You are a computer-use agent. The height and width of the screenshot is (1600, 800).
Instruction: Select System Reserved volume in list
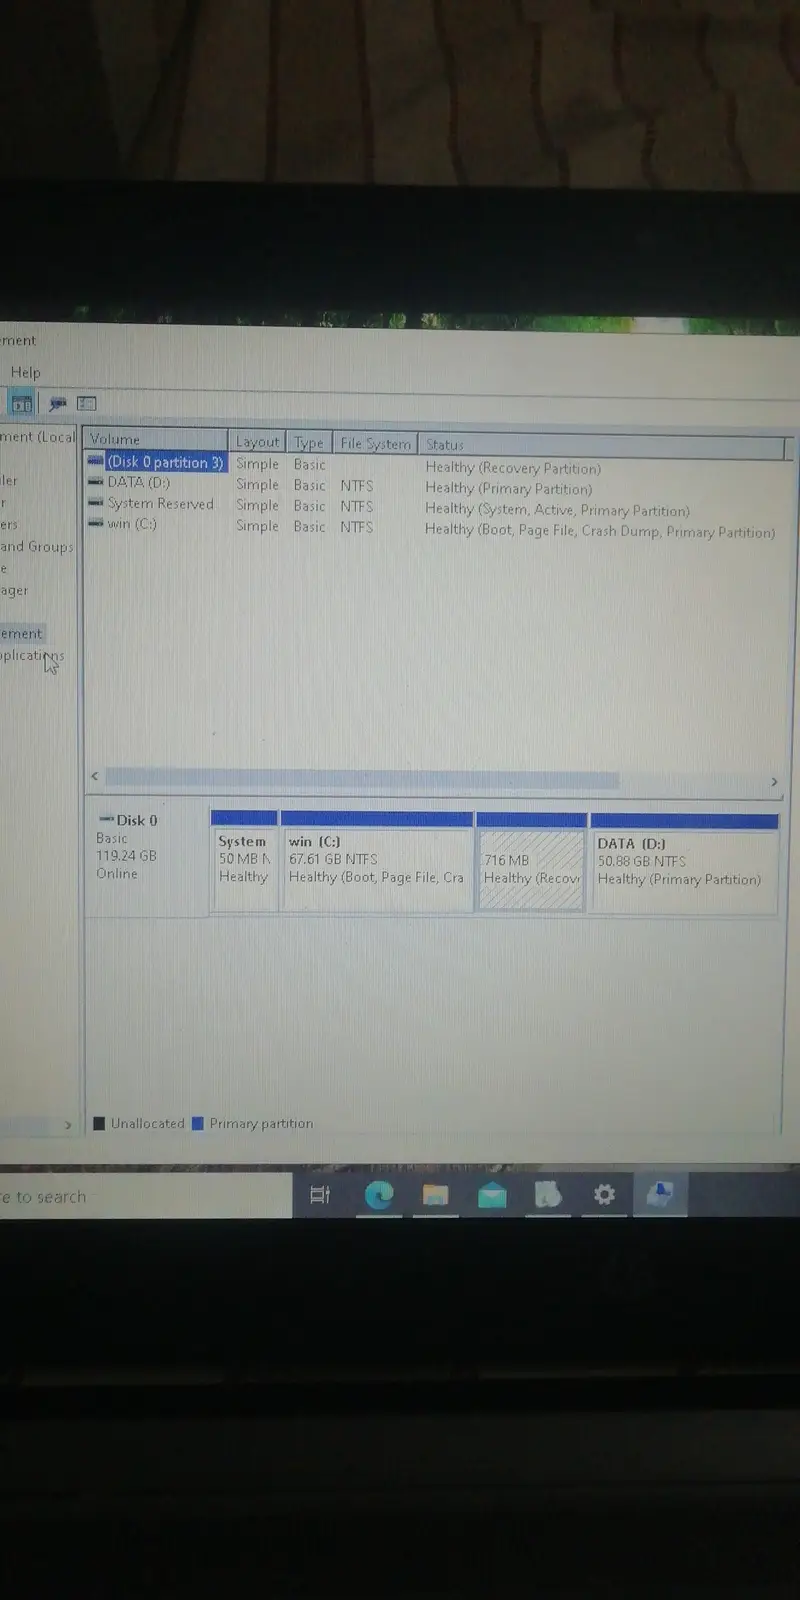(160, 504)
